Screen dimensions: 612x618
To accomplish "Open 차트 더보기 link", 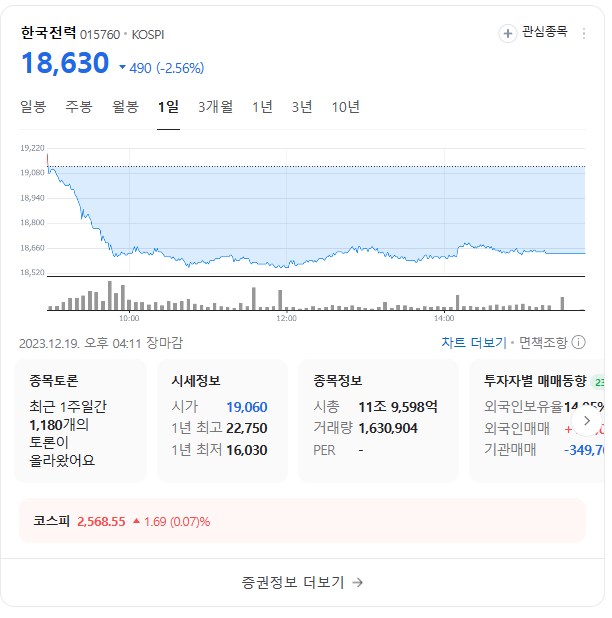I will (x=474, y=343).
